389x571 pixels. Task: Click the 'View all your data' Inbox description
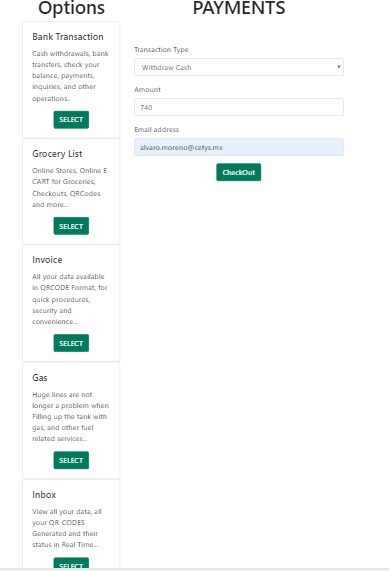tap(67, 528)
